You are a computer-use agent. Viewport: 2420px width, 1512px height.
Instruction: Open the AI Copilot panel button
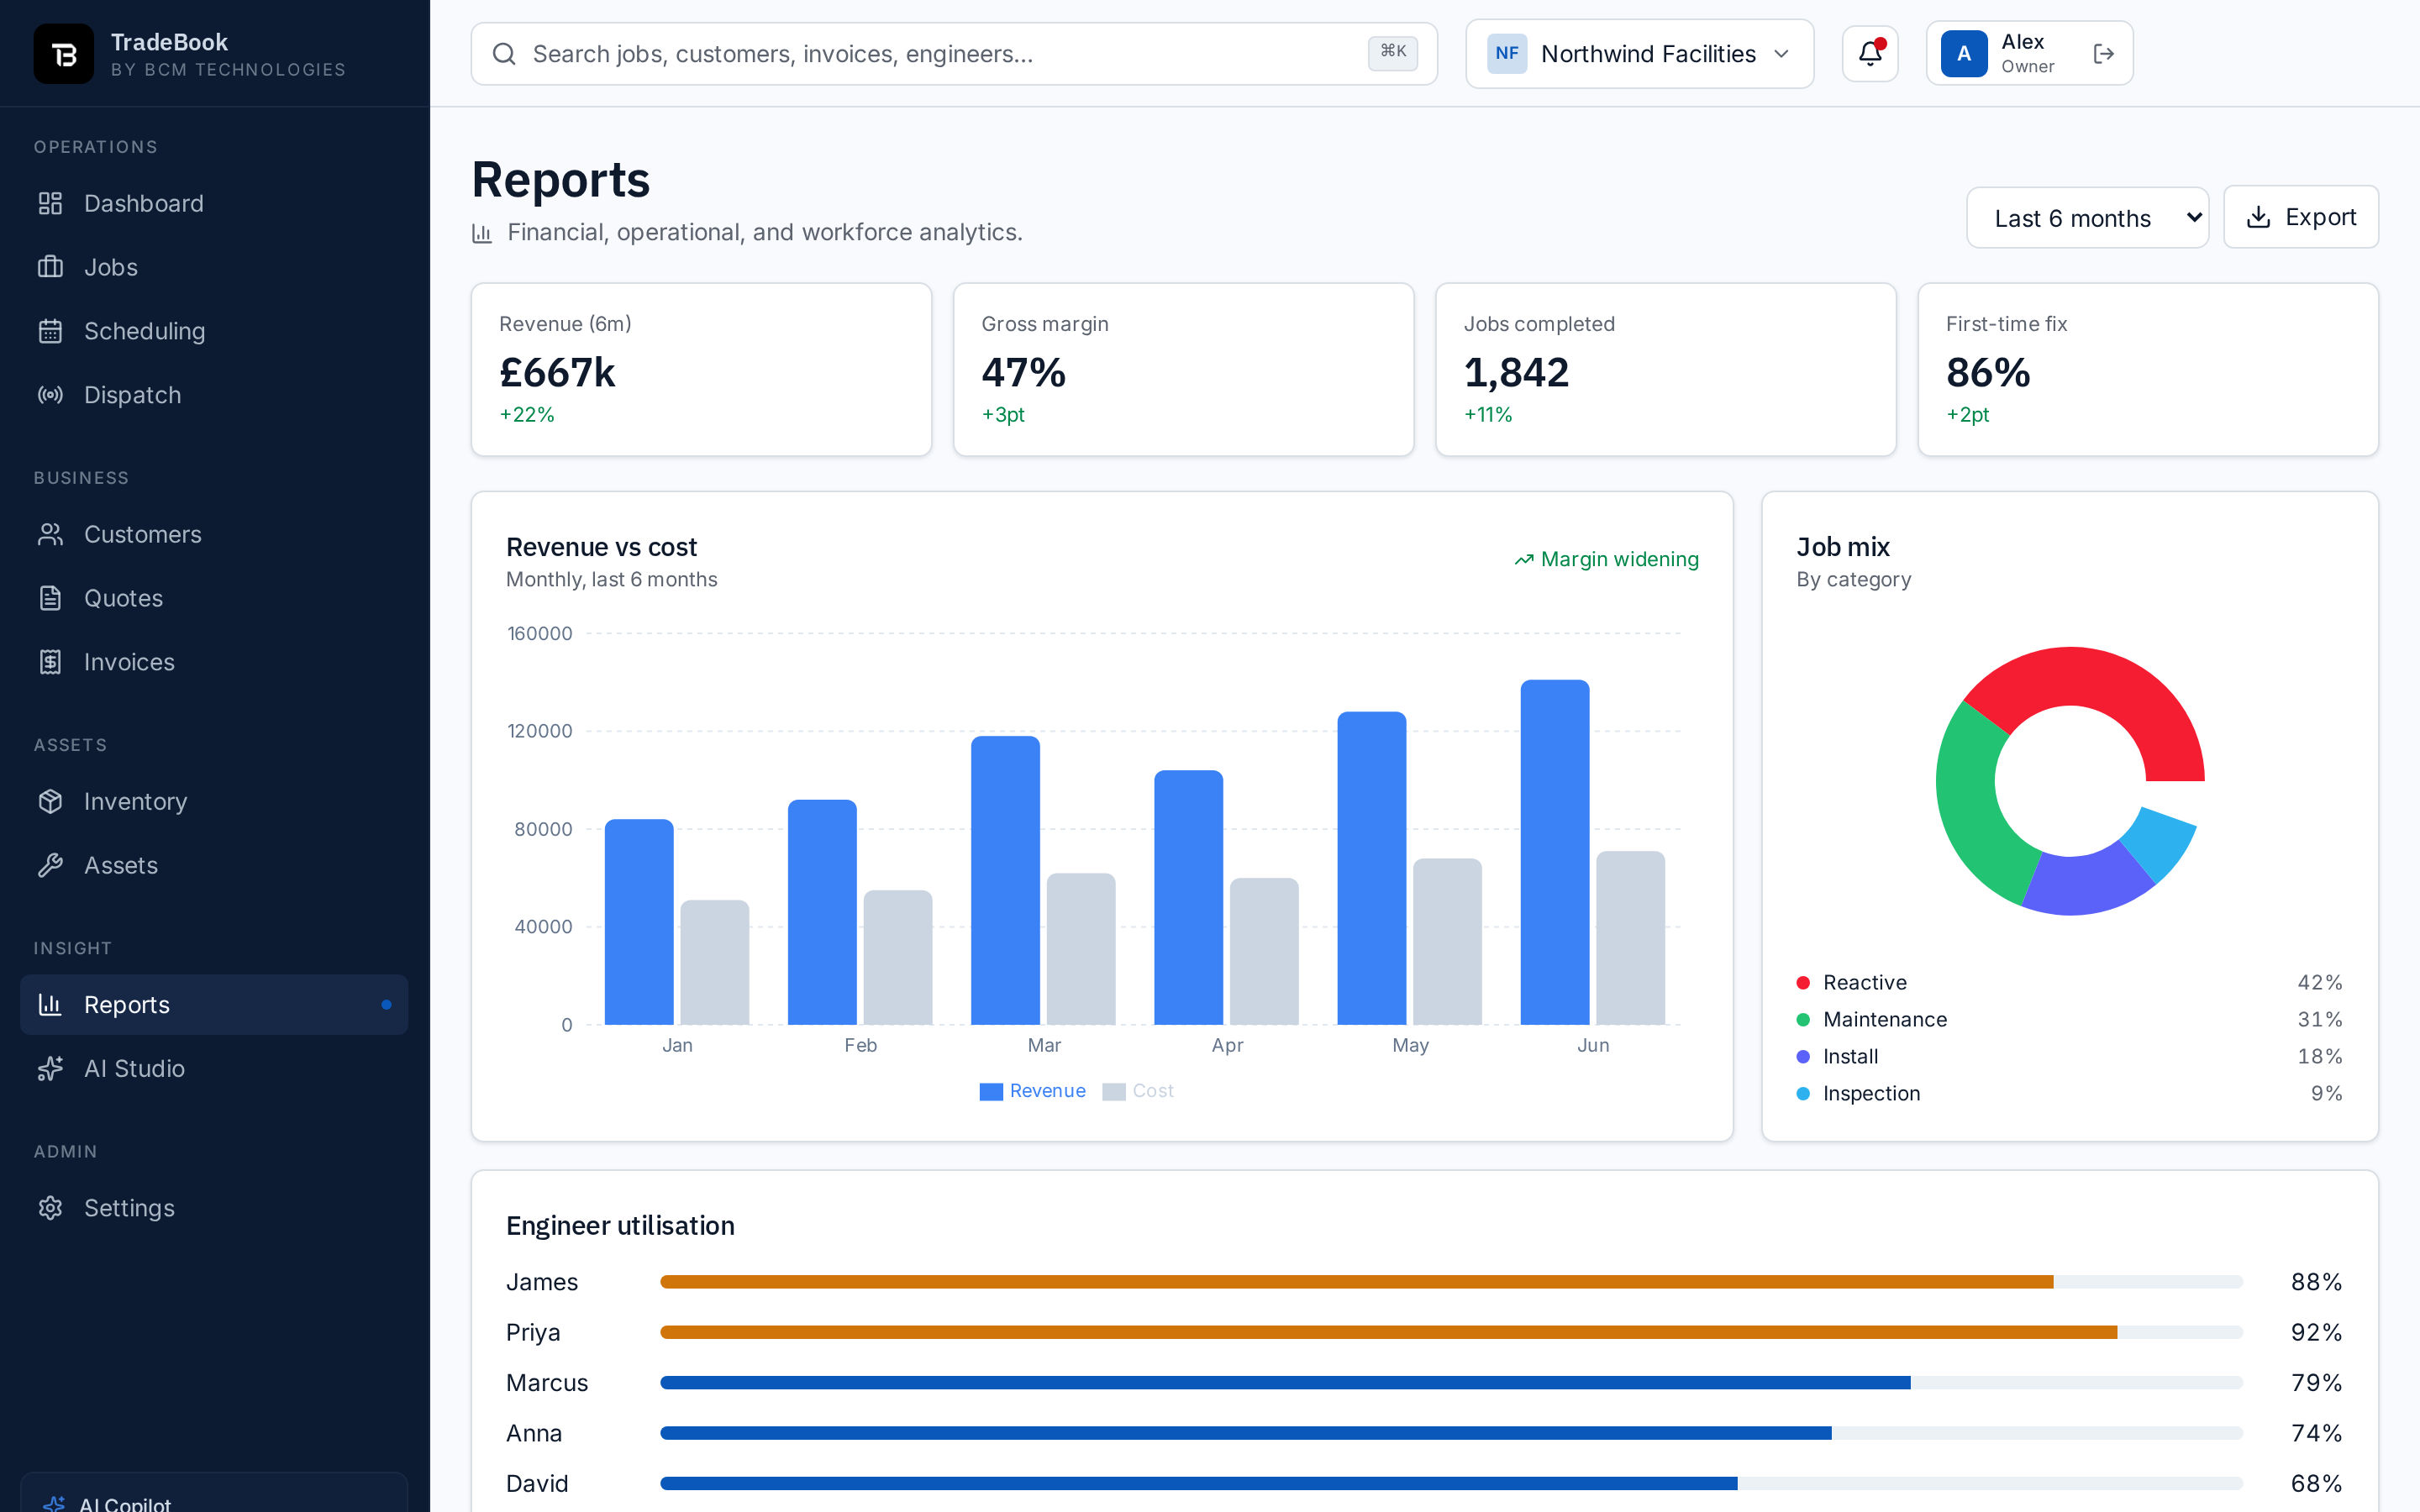(x=214, y=1495)
